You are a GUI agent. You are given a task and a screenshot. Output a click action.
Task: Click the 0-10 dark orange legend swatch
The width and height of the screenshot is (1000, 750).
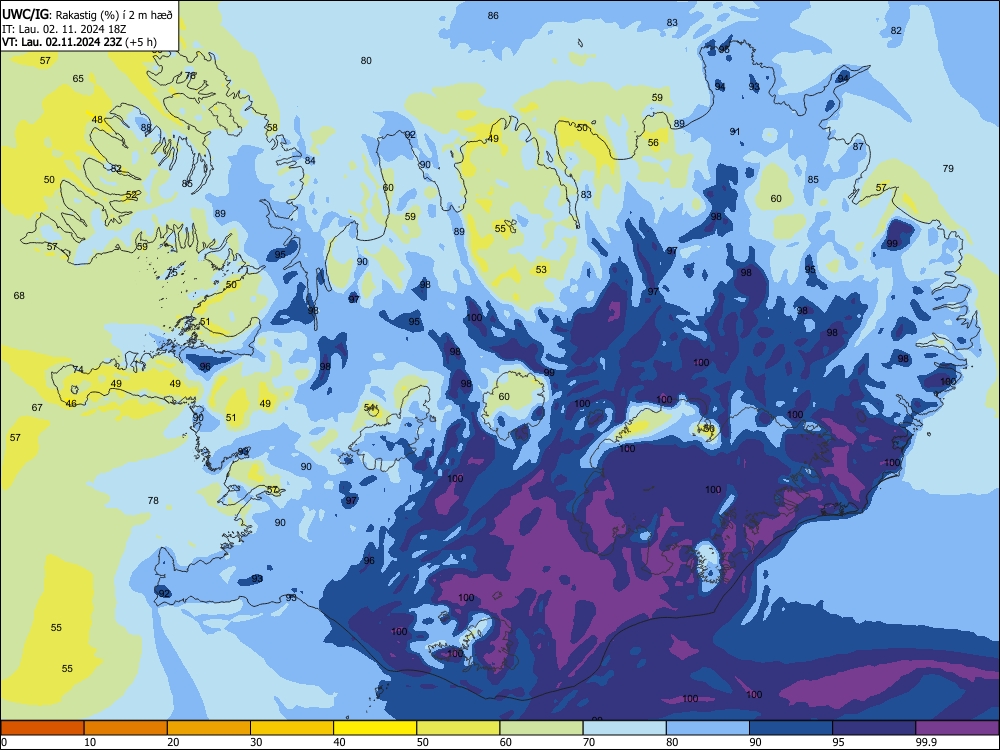pos(42,728)
